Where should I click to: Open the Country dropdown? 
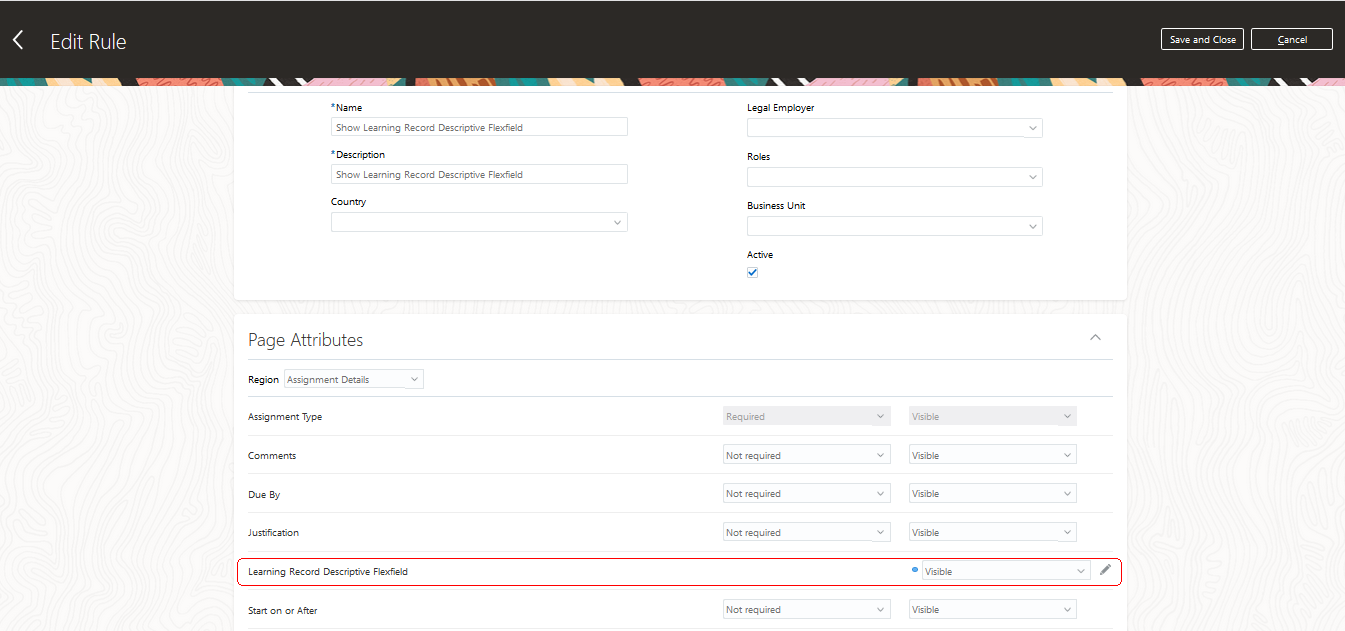(x=479, y=222)
